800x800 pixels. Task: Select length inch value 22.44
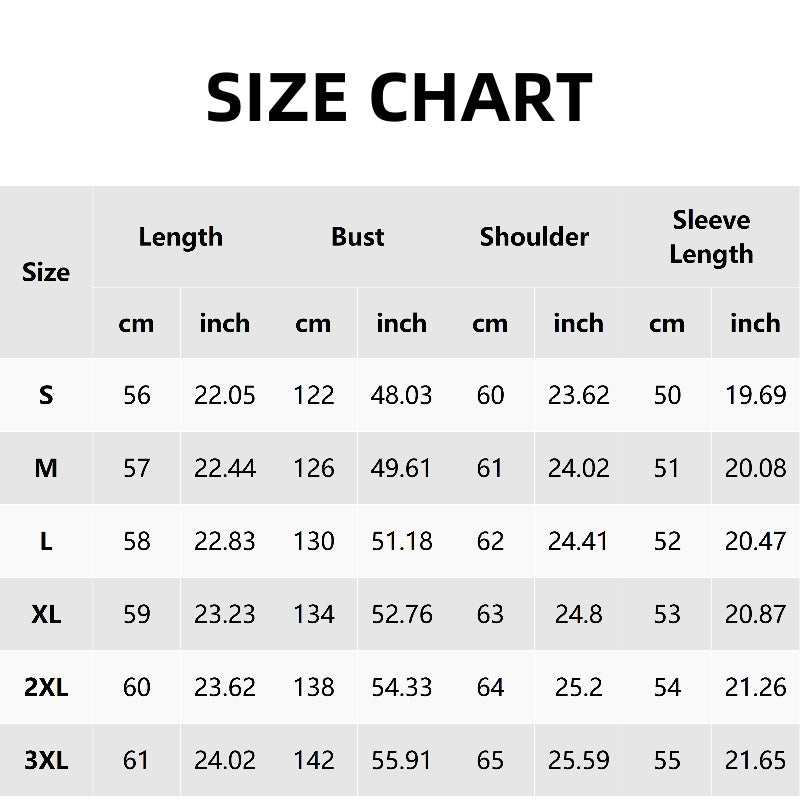(225, 468)
